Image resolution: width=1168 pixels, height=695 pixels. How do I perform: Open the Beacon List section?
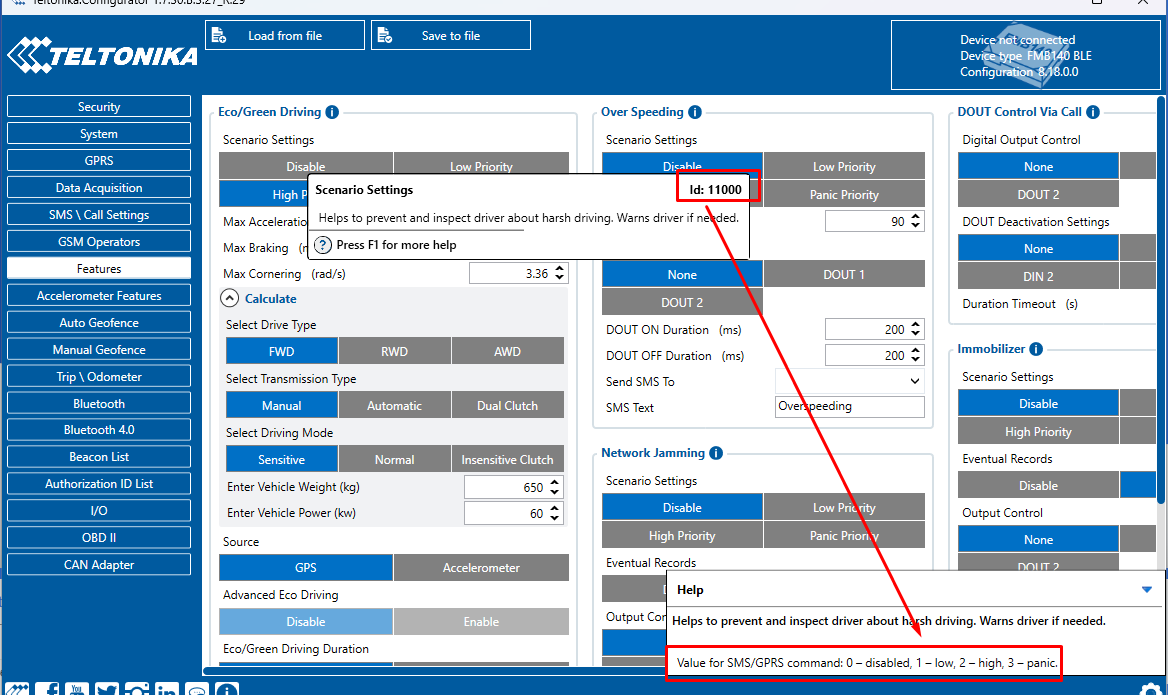[99, 457]
